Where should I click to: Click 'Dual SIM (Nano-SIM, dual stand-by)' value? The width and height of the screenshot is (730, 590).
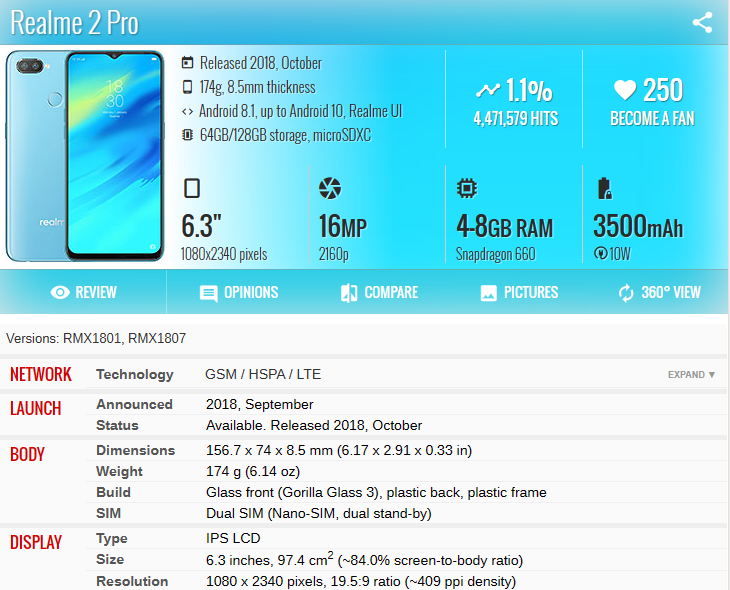pos(318,513)
